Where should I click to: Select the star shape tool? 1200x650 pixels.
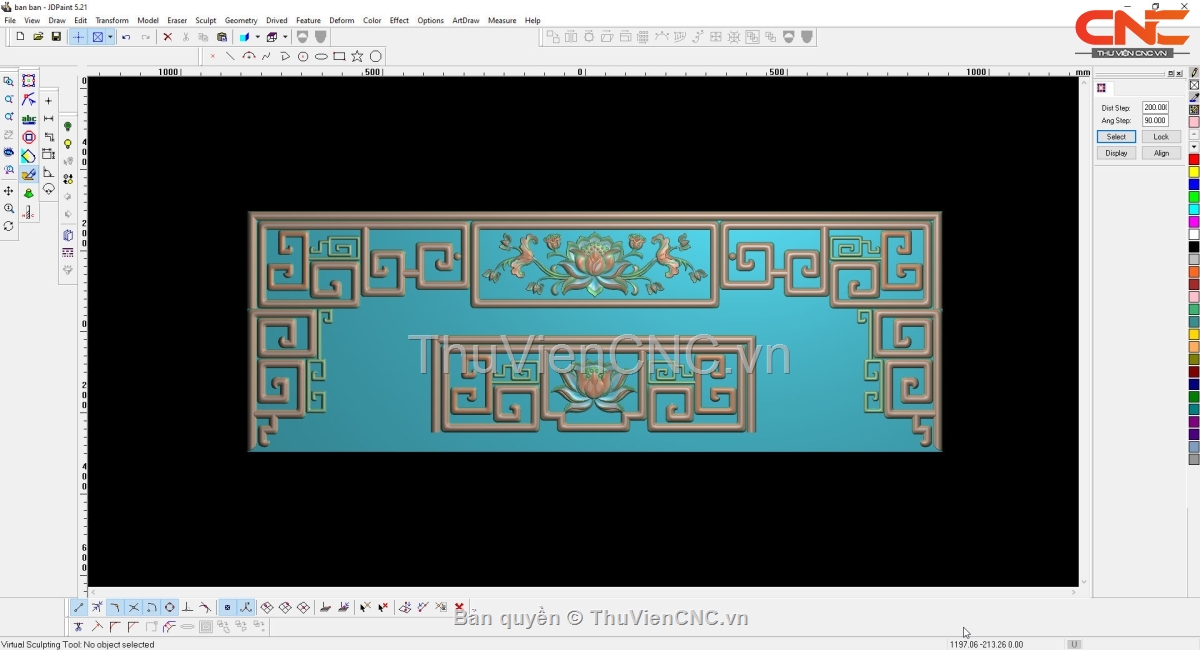[357, 57]
